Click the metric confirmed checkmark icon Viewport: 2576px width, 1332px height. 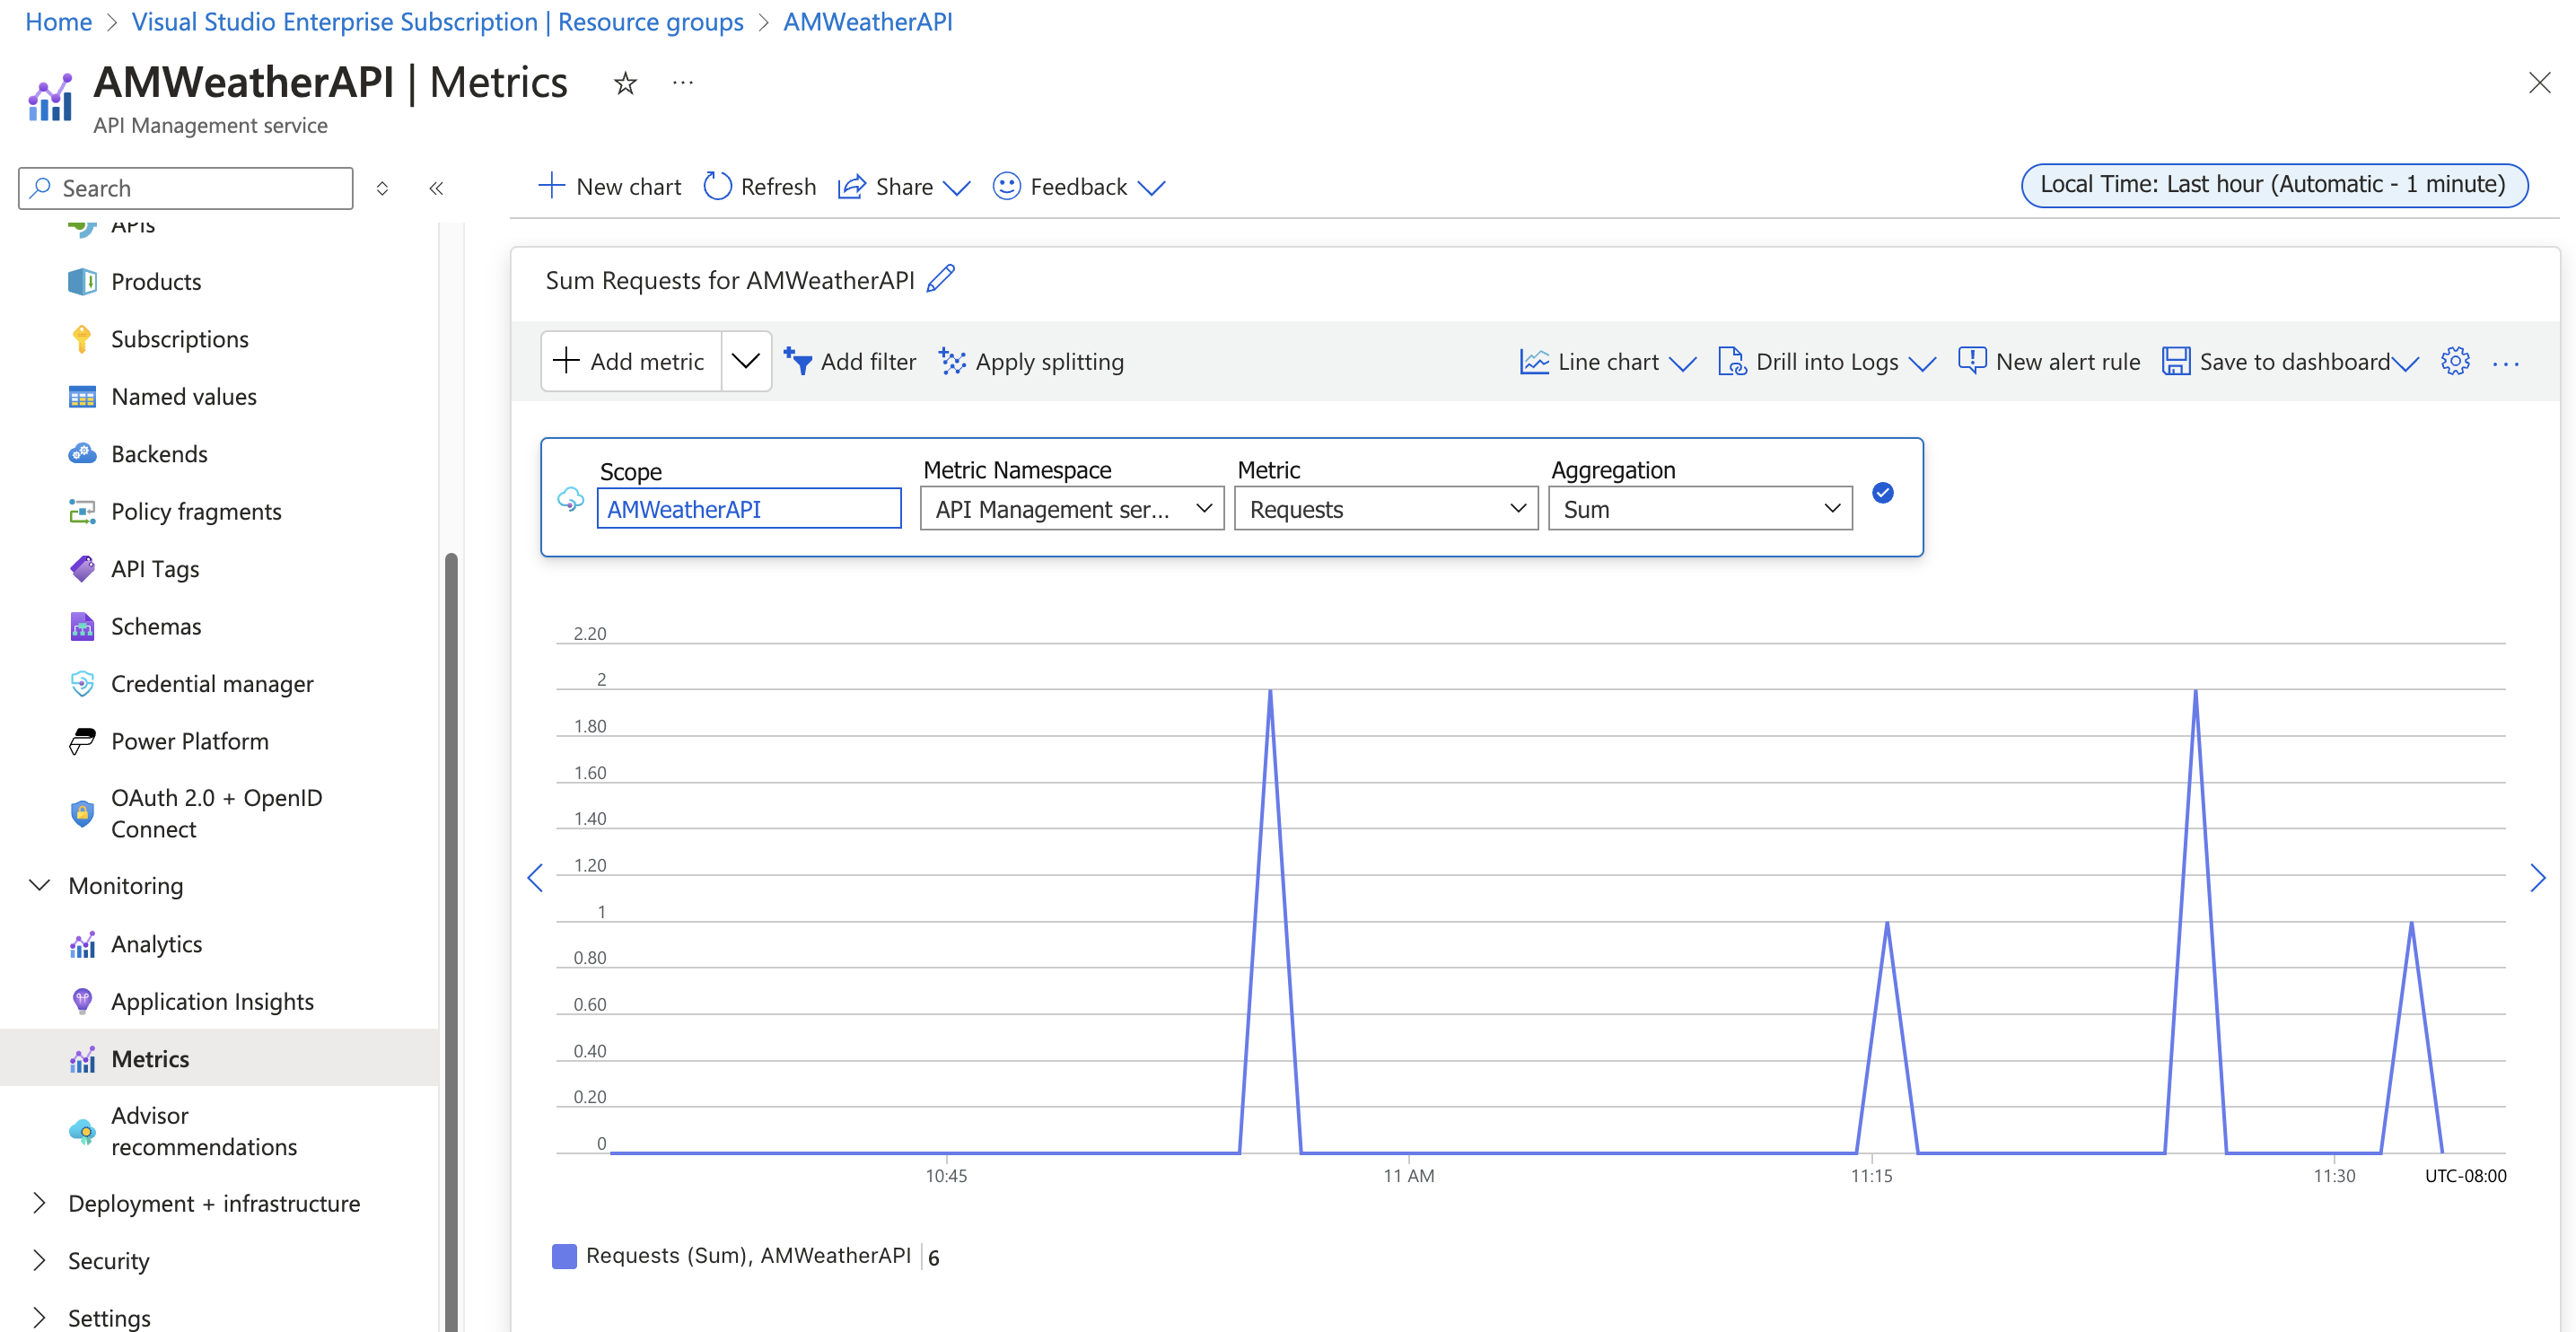pos(1882,493)
